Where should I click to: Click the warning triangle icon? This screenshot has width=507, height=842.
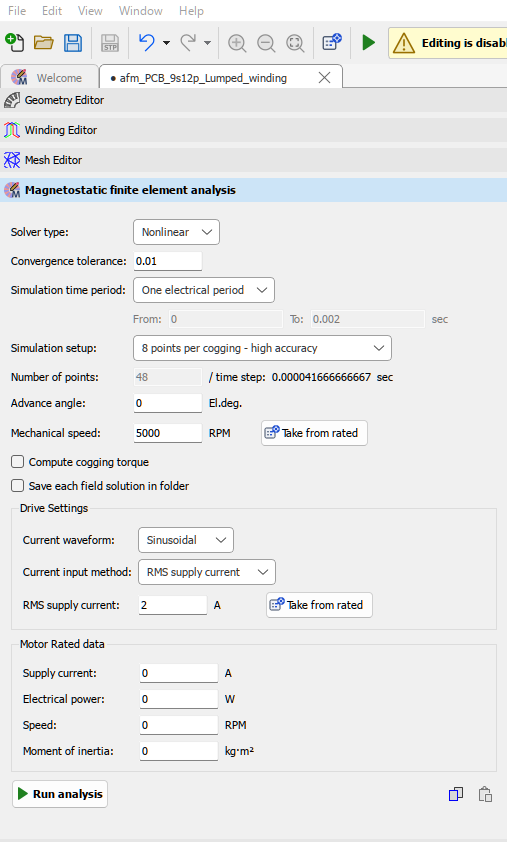403,43
